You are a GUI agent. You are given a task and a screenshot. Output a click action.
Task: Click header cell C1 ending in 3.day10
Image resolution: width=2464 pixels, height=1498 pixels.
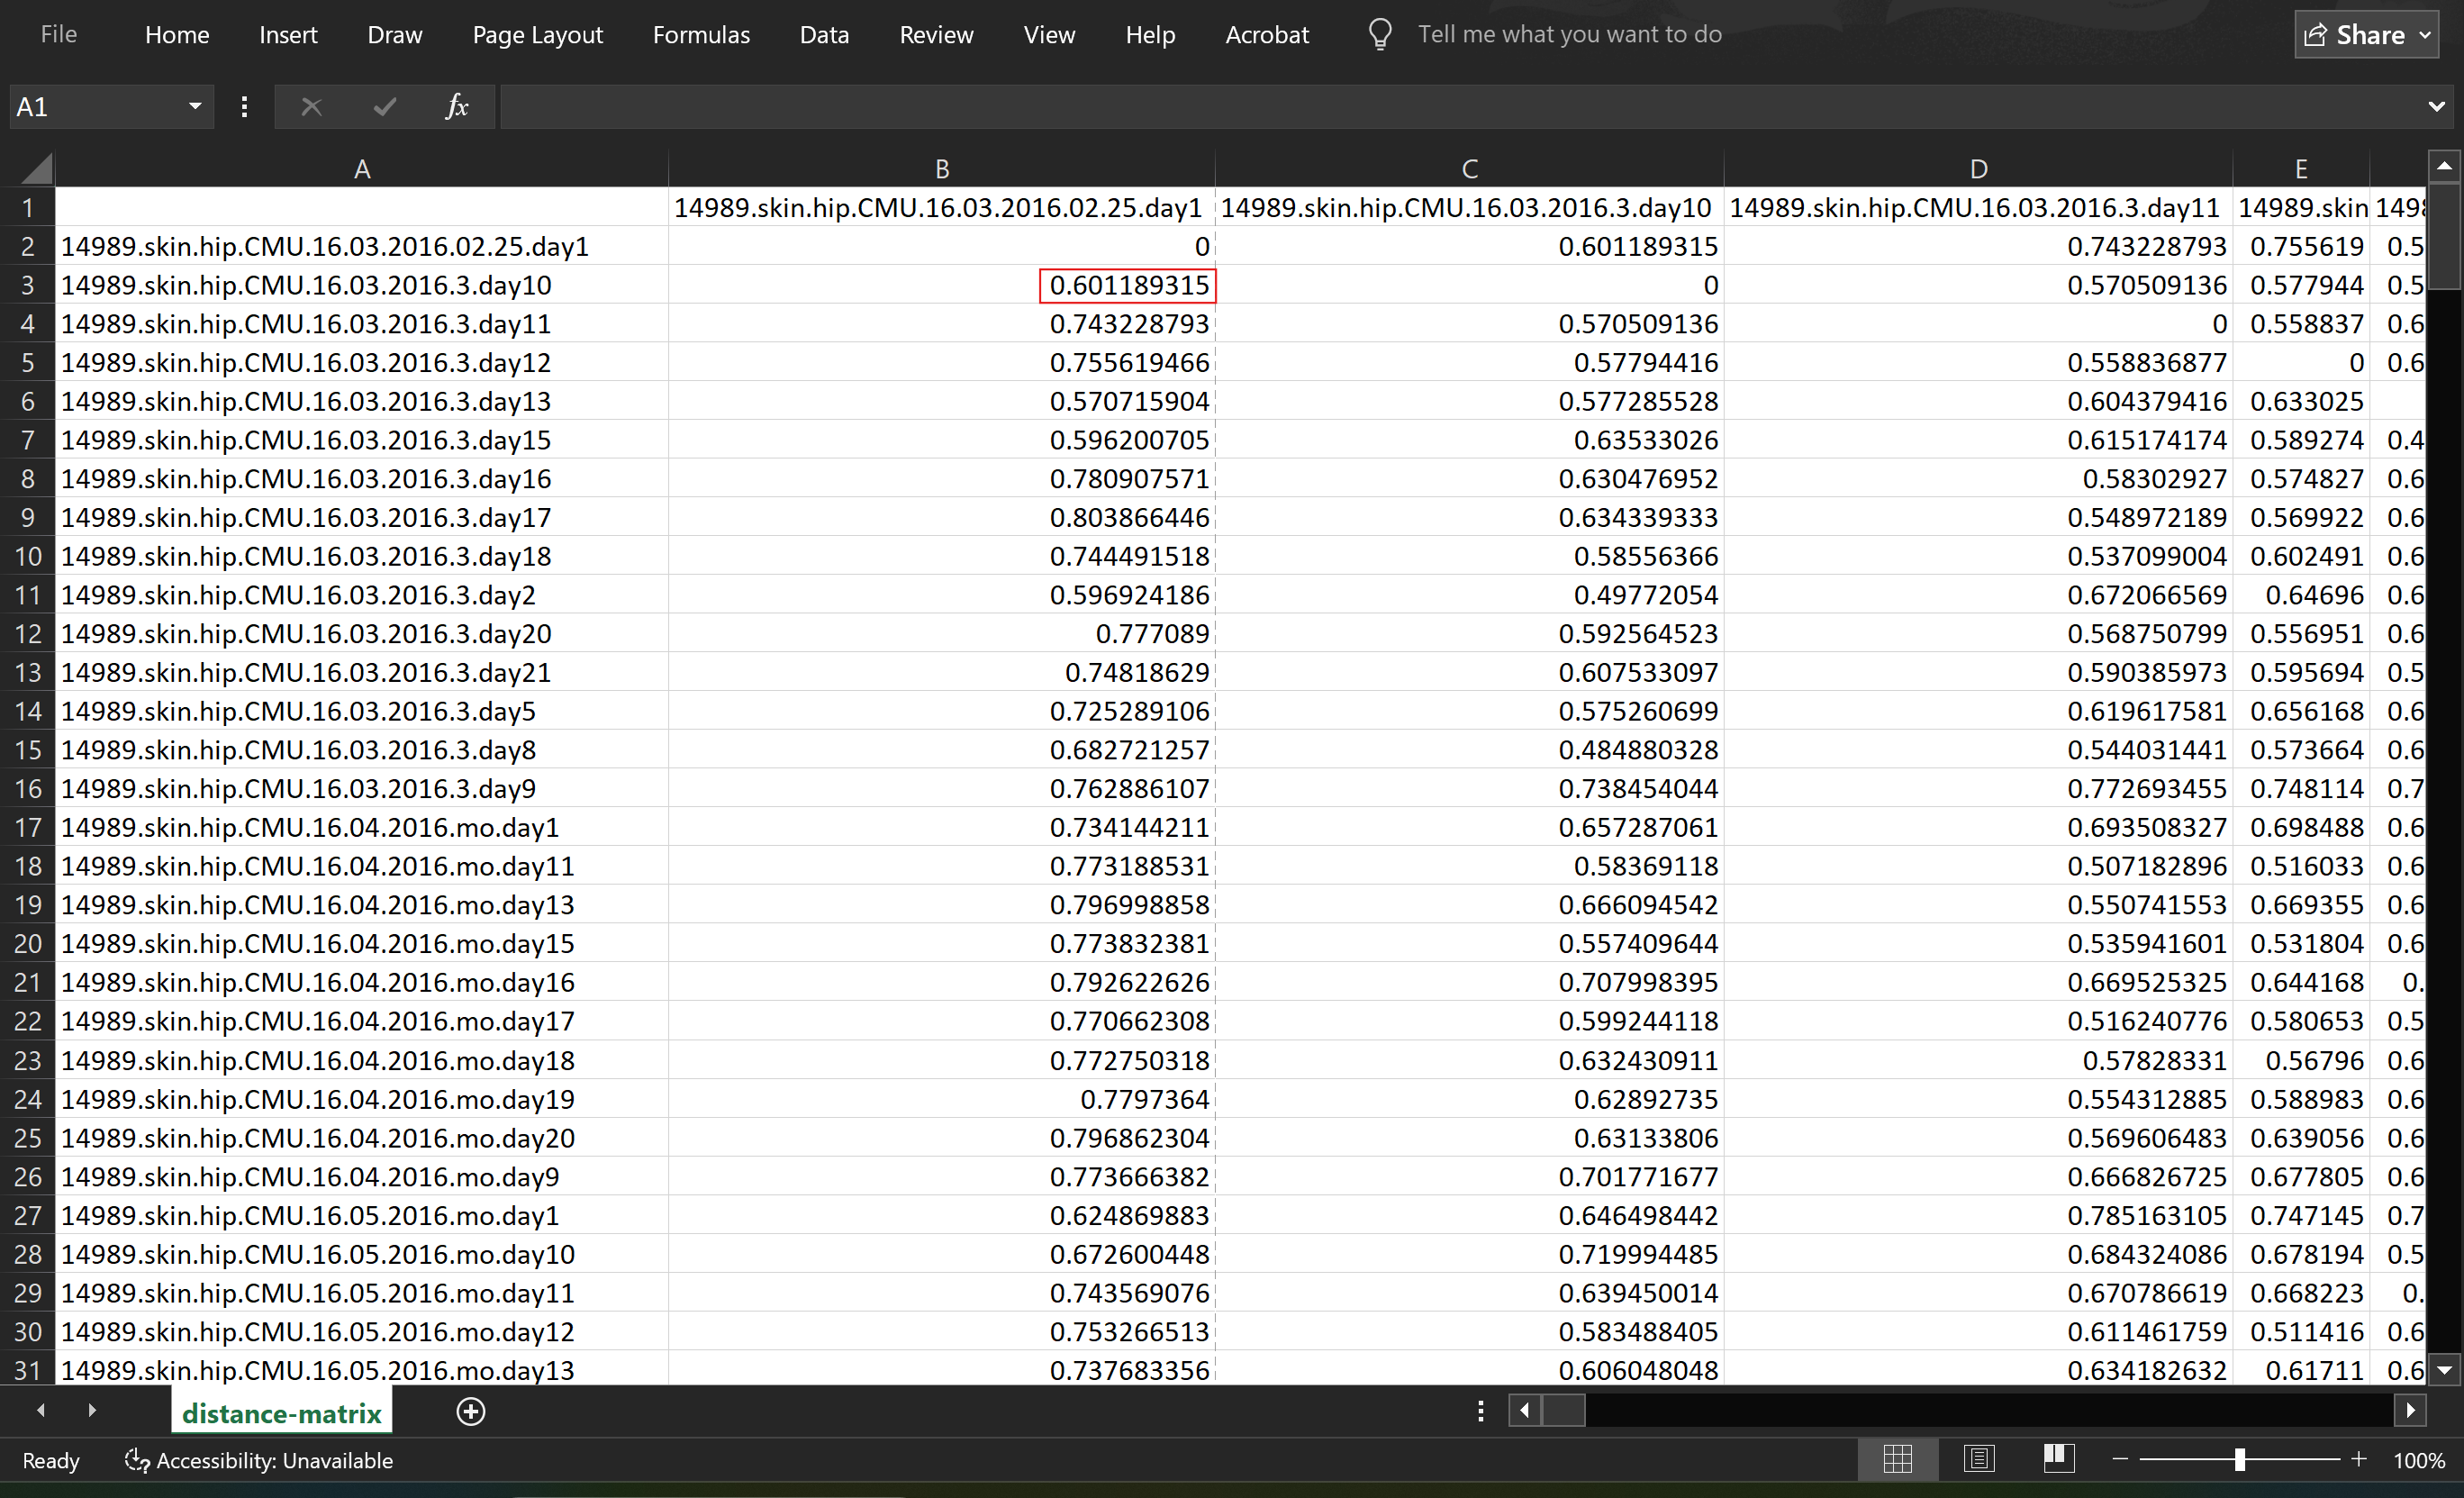pos(1470,207)
